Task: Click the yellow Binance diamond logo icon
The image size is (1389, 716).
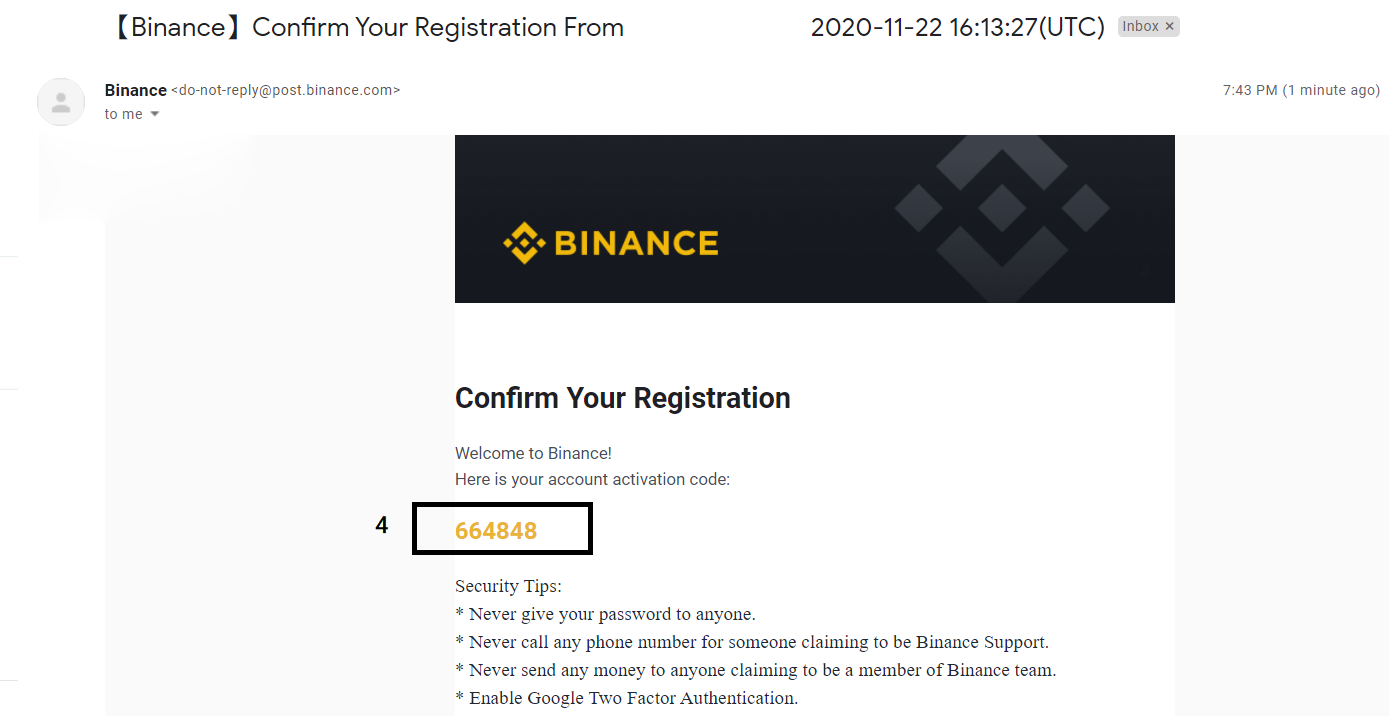Action: pyautogui.click(x=524, y=243)
